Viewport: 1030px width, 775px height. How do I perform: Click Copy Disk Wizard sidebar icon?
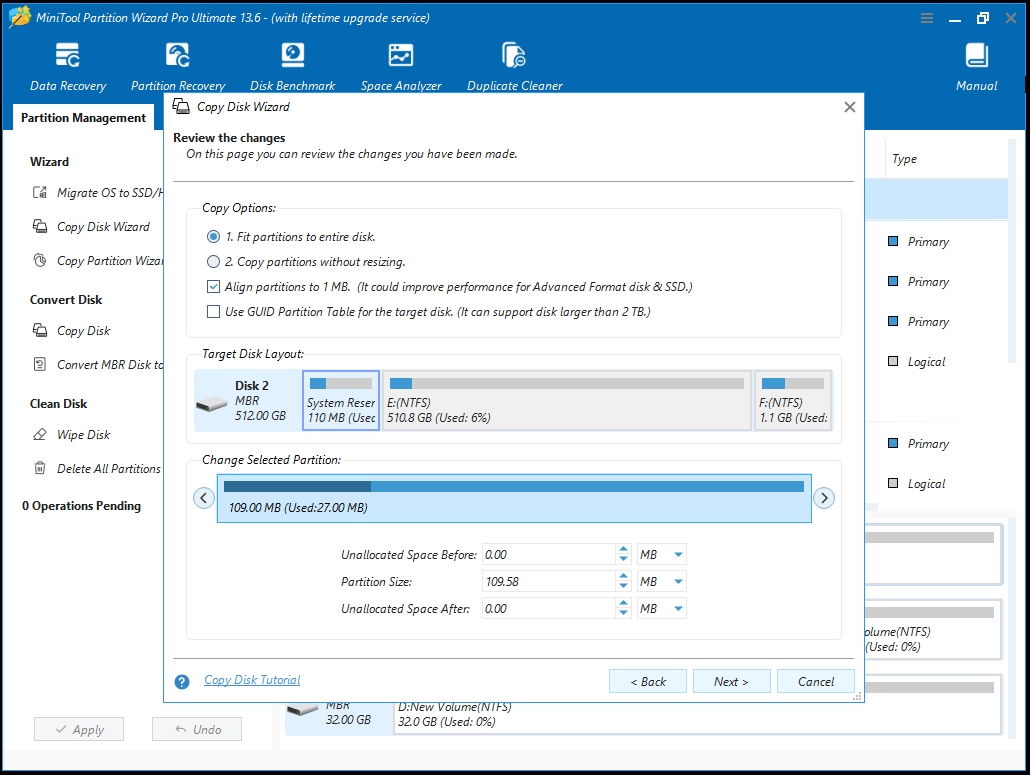click(x=40, y=227)
